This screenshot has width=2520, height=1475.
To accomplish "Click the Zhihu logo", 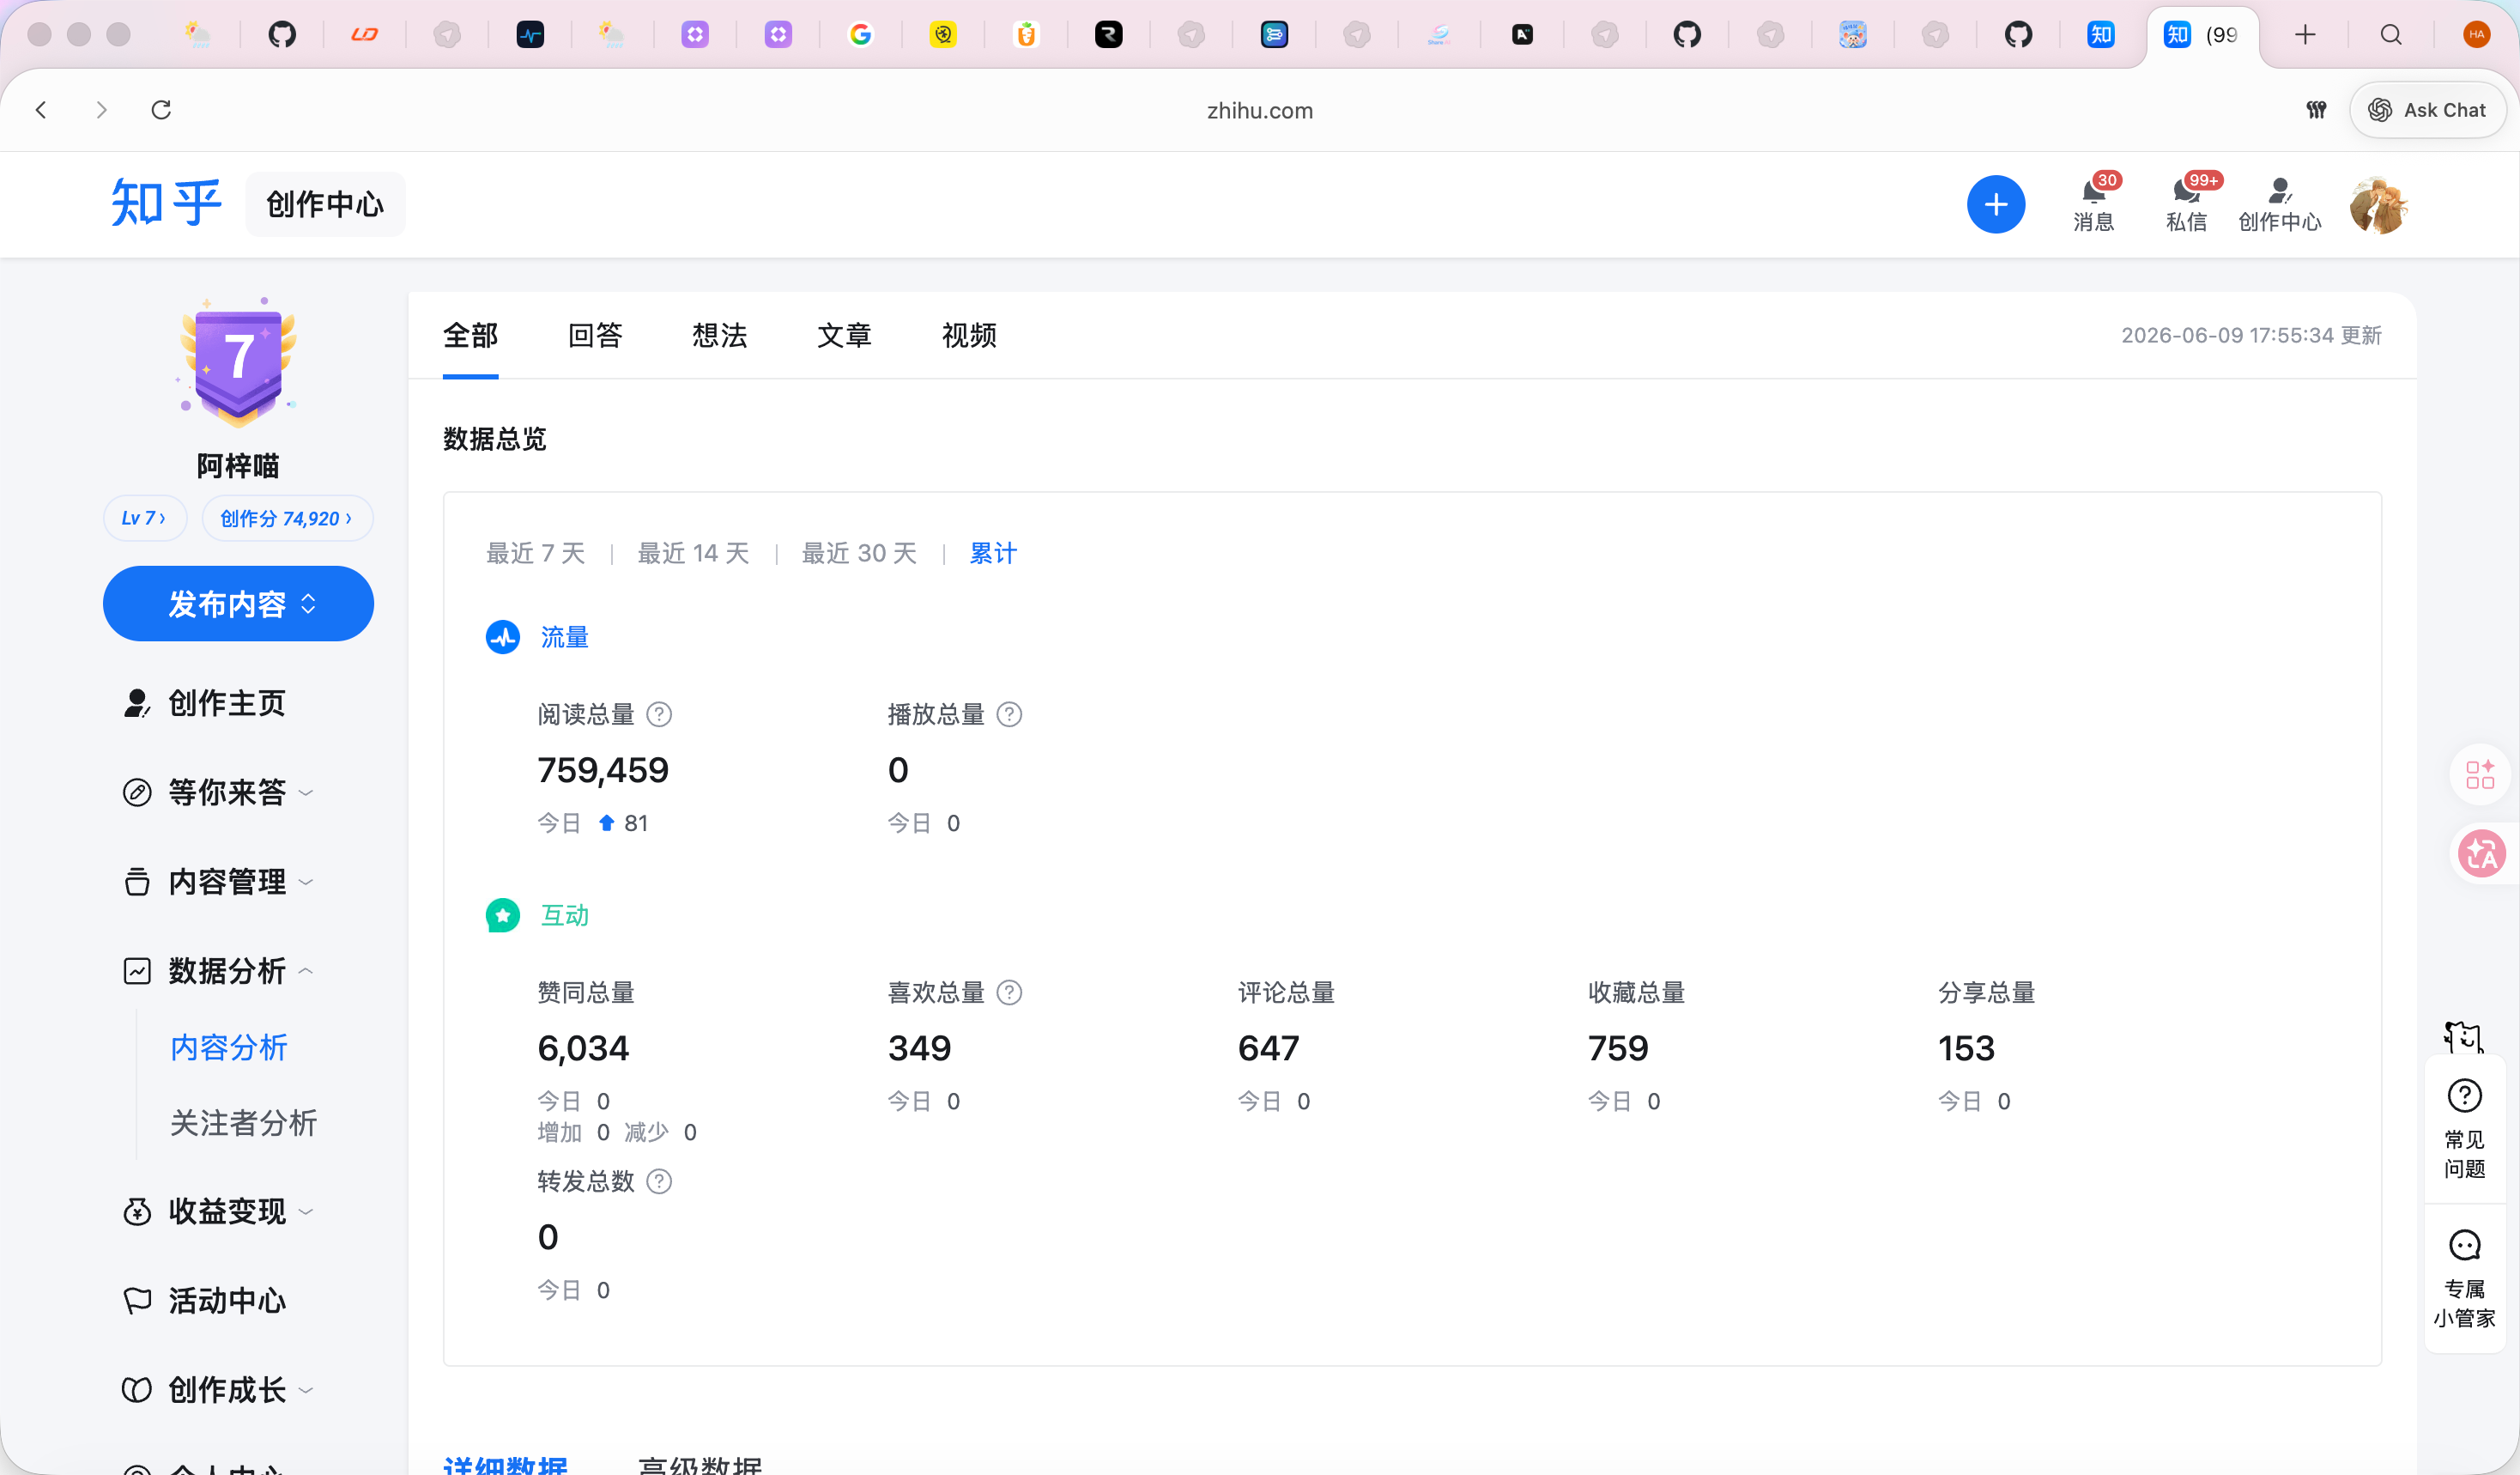I will point(166,203).
